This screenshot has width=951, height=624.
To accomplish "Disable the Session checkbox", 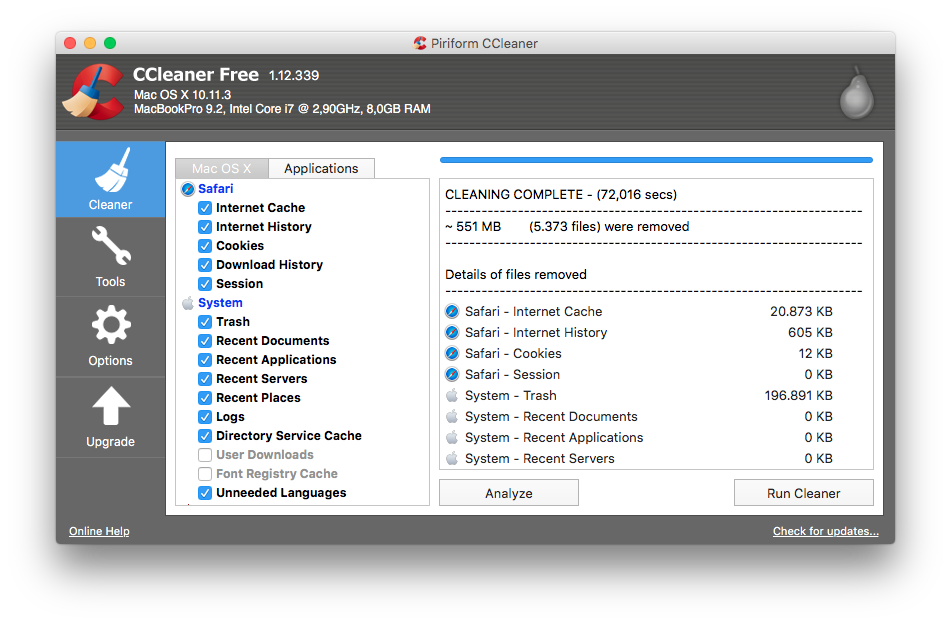I will (x=205, y=284).
